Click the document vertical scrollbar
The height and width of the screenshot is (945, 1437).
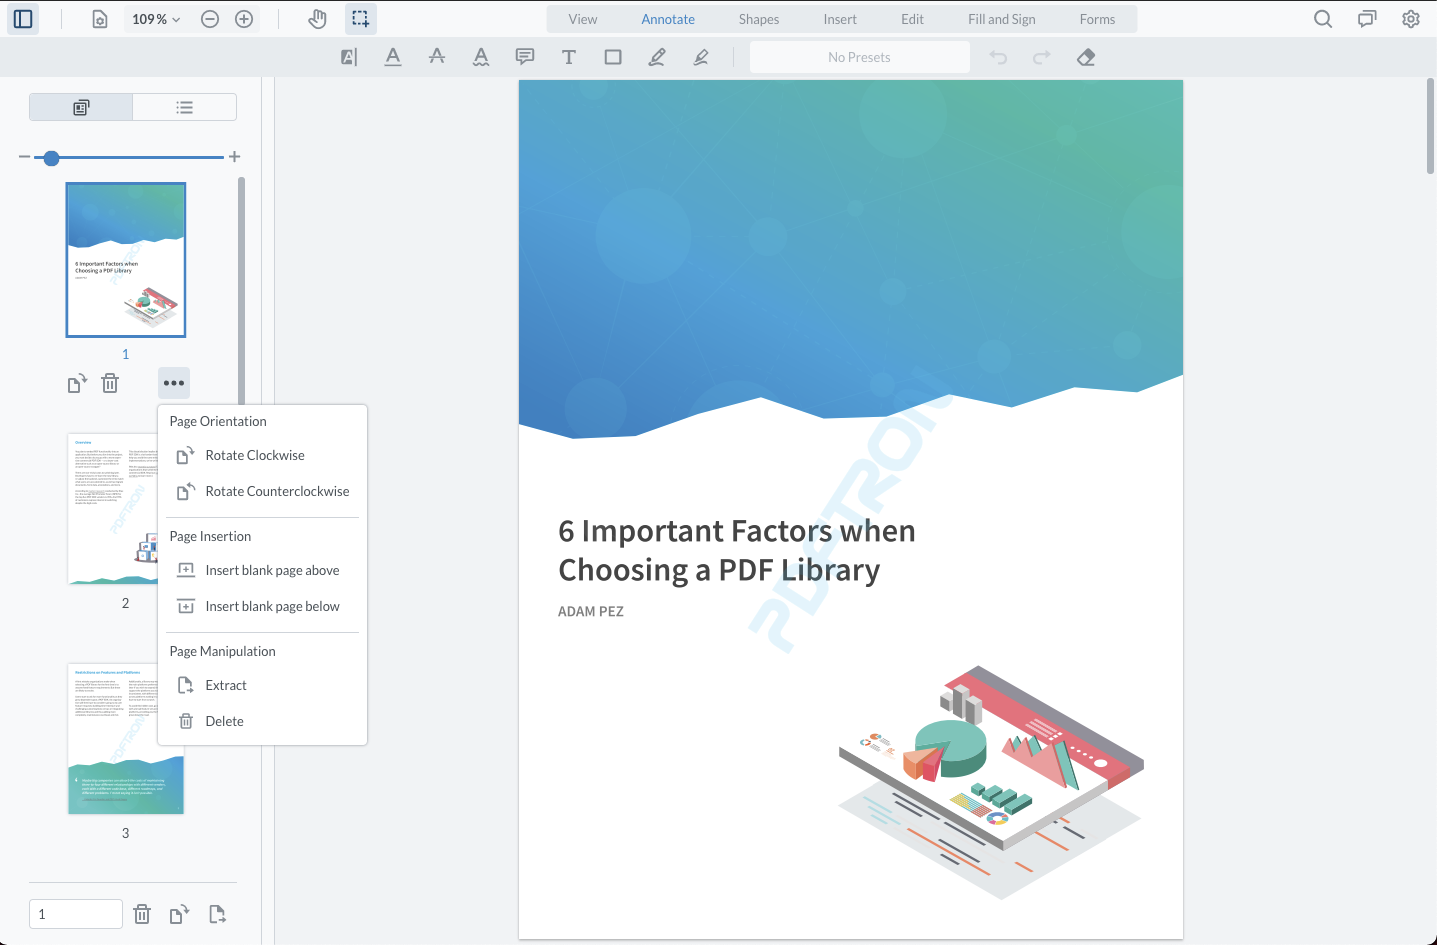coord(1430,126)
